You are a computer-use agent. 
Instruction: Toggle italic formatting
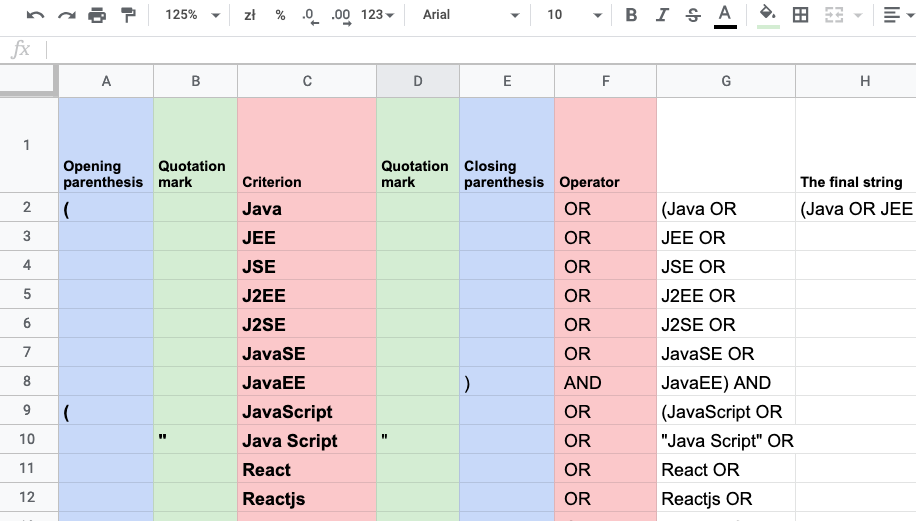click(x=662, y=15)
